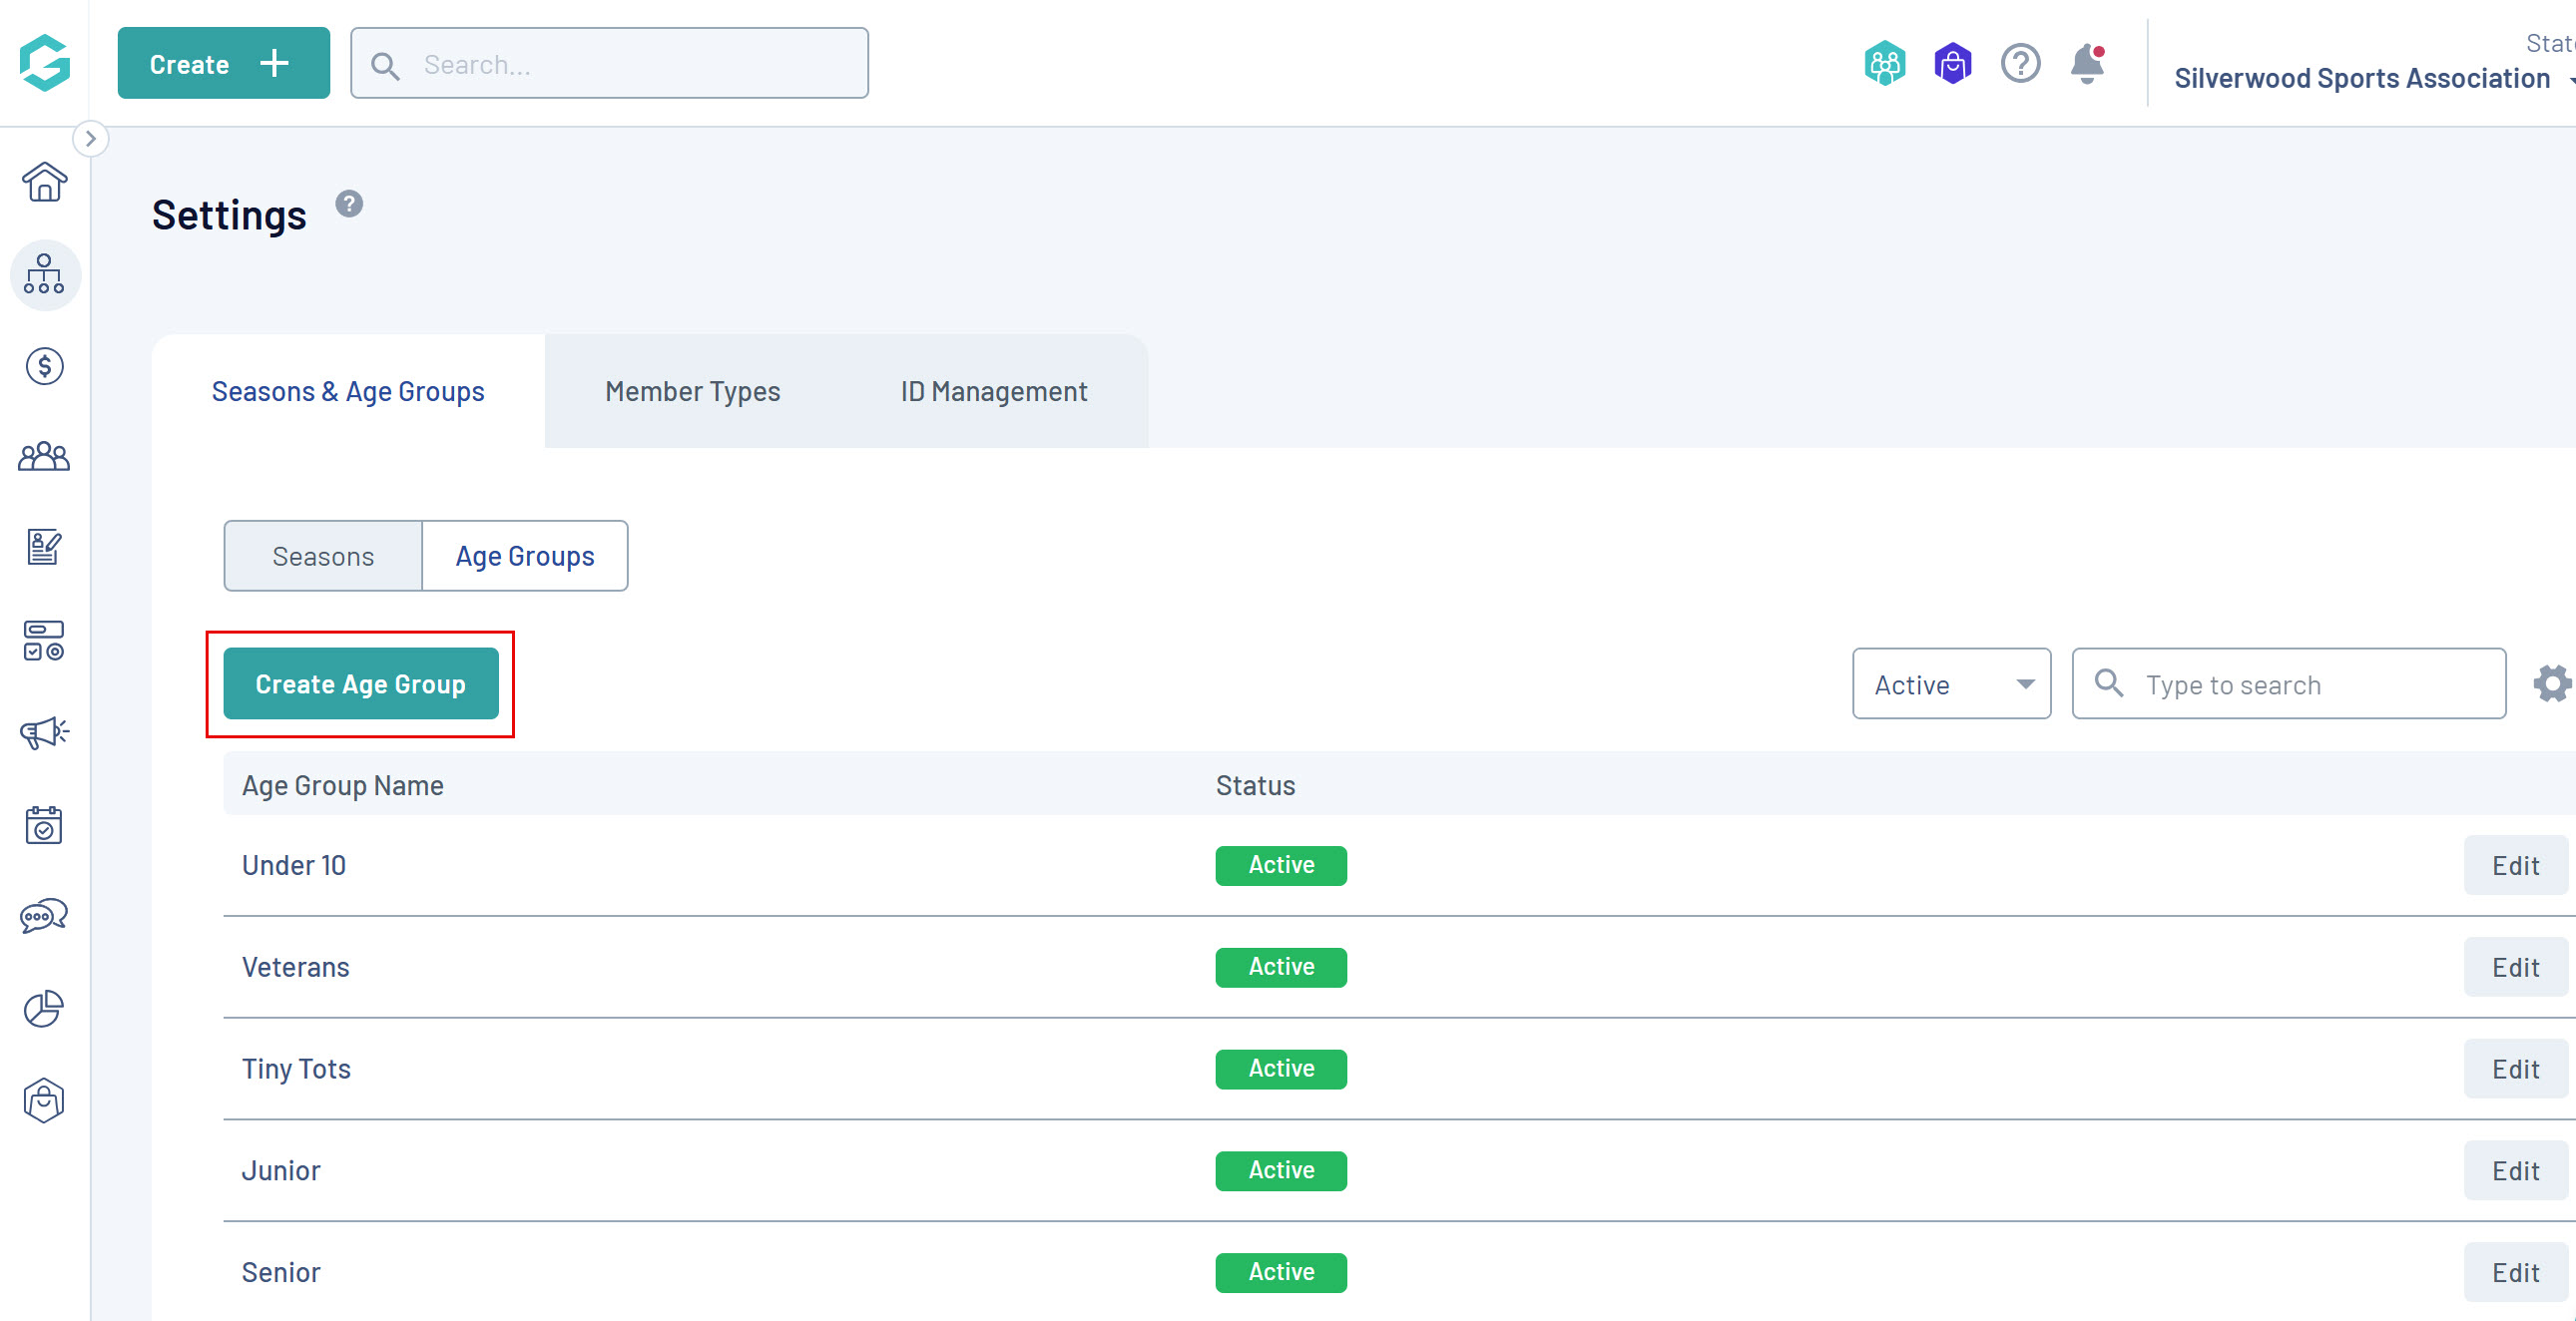Click the help icon beside Settings title

(x=349, y=204)
